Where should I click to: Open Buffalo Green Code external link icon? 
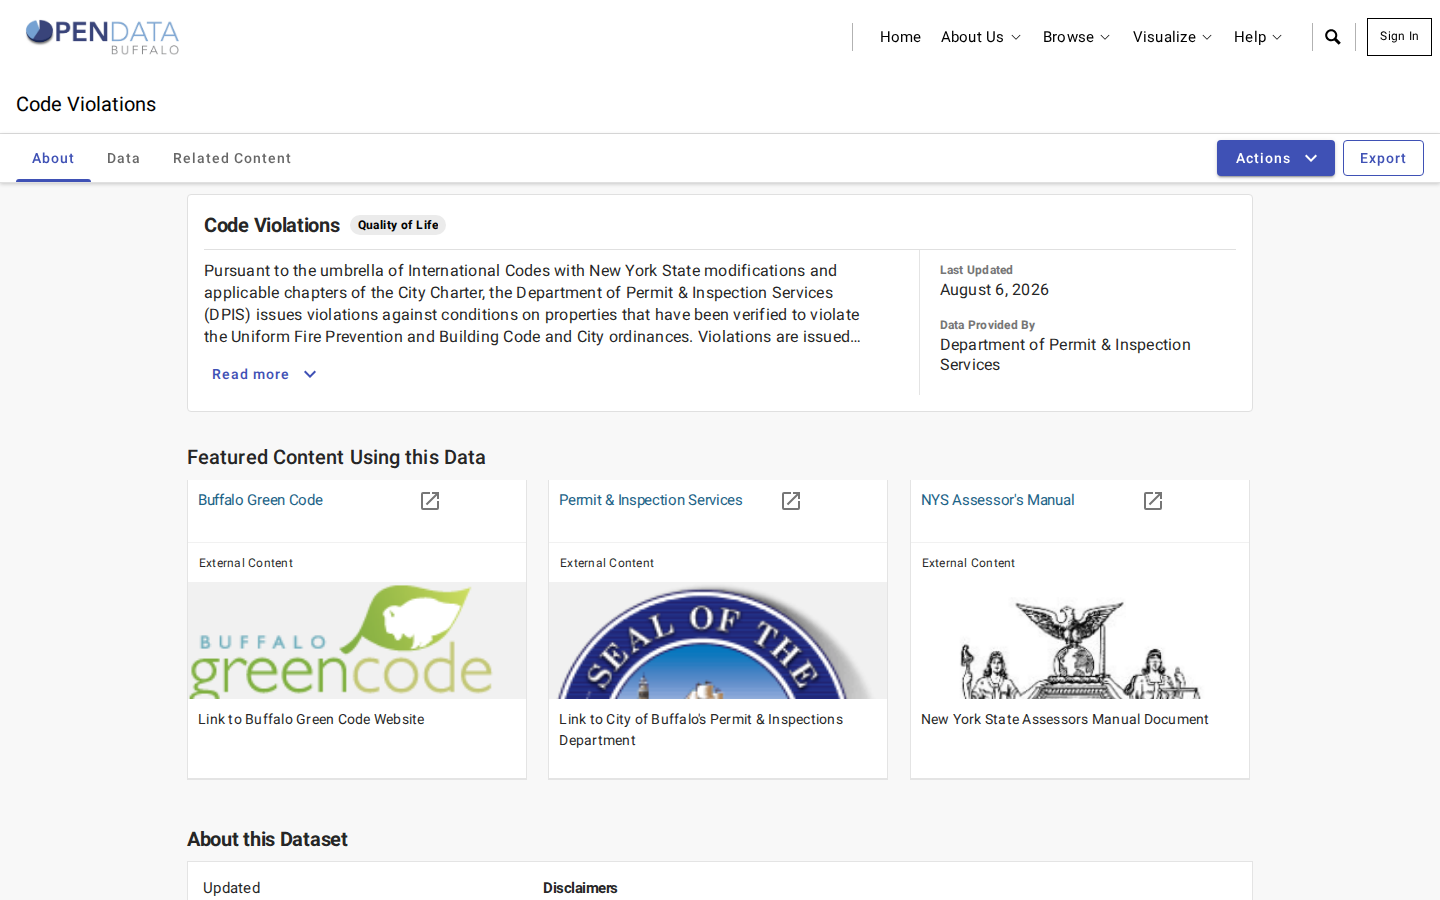[430, 501]
